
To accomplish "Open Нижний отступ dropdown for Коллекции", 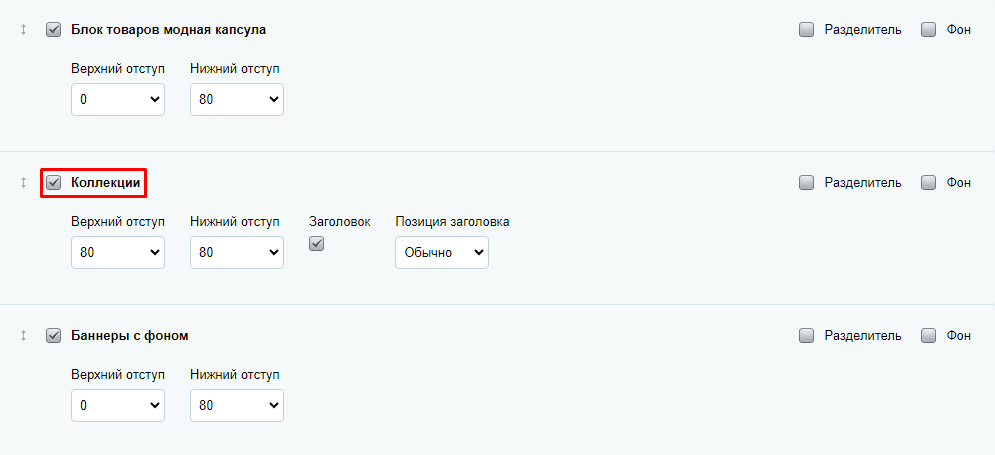I will click(x=237, y=253).
